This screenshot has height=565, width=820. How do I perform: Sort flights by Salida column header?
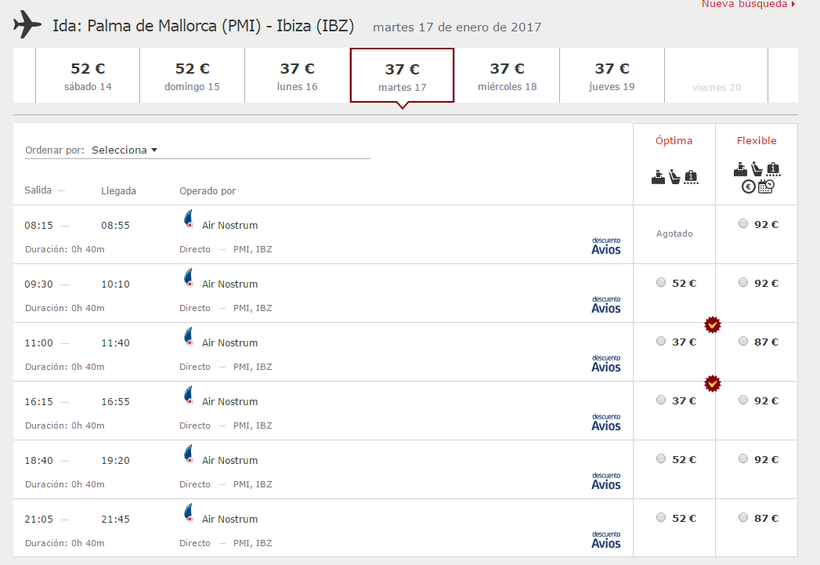(38, 190)
